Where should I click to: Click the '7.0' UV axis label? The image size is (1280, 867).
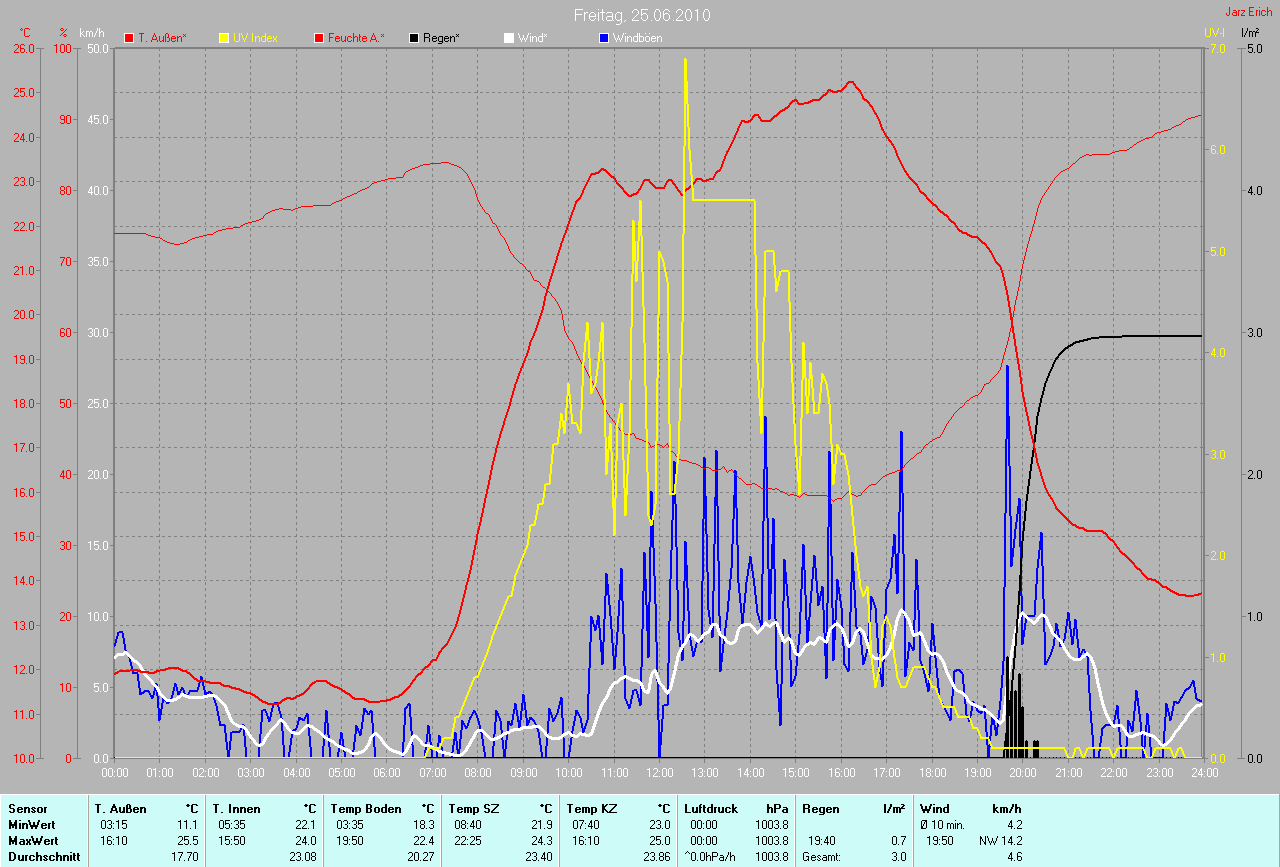(x=1217, y=48)
